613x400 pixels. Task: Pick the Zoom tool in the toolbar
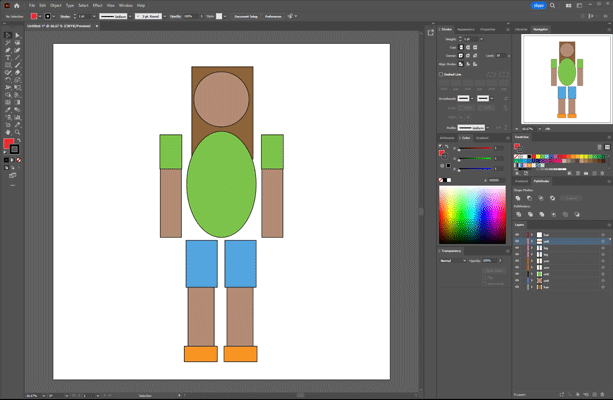click(17, 131)
